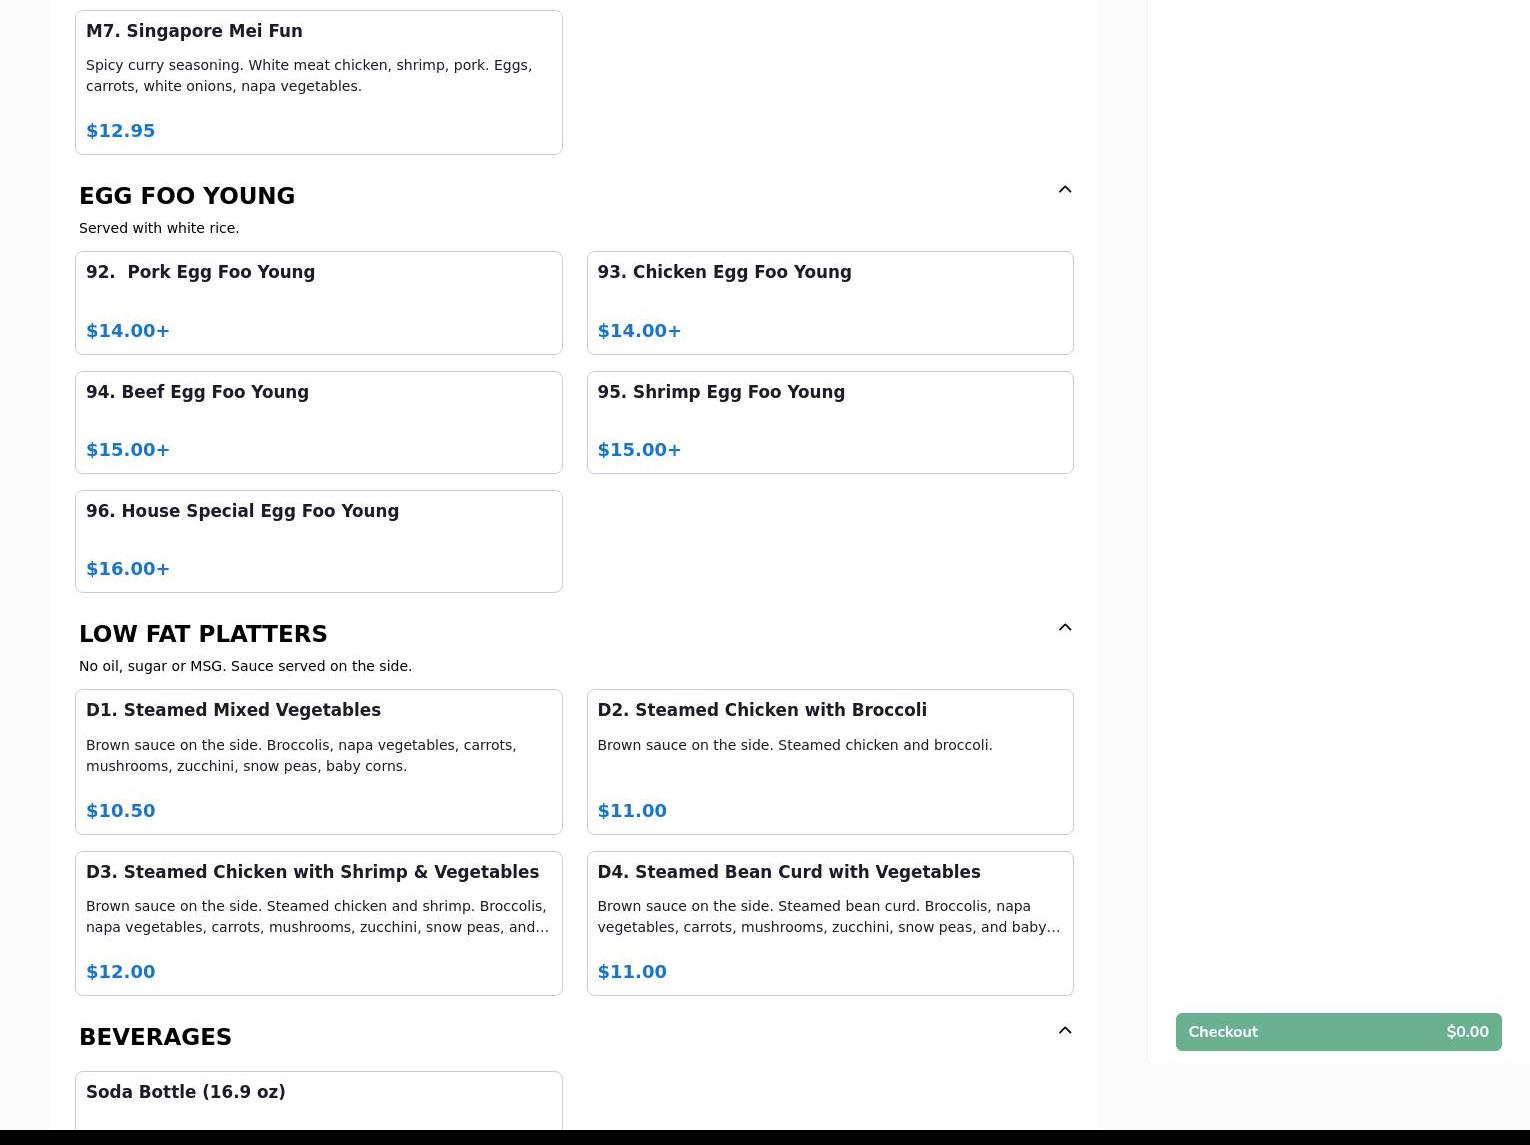
Task: Collapse the Beverages section chevron
Action: click(x=1064, y=1031)
